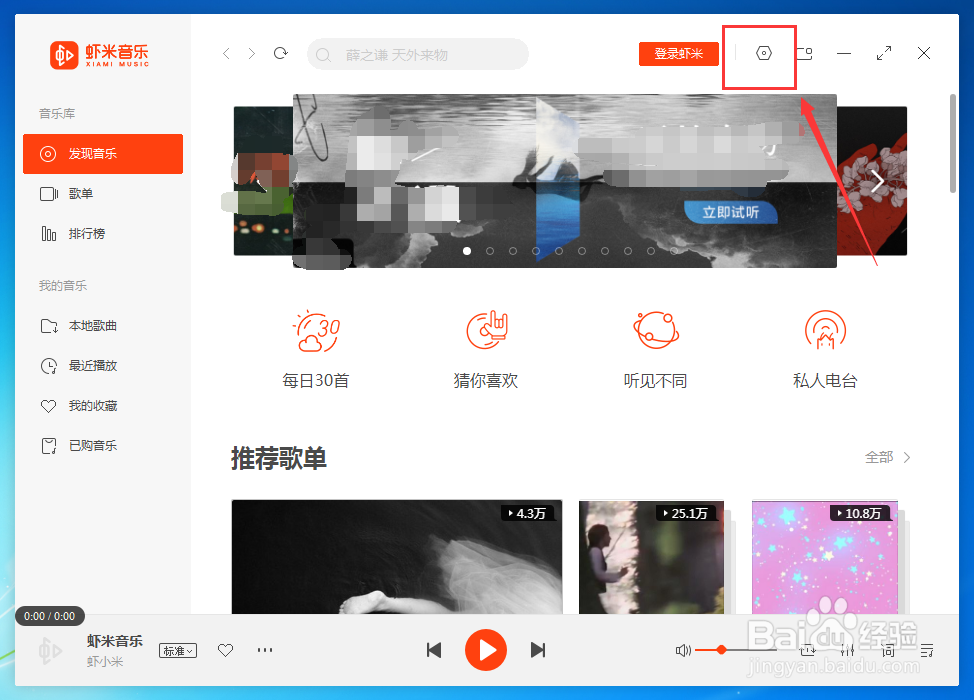Open the current playlist queue icon

pyautogui.click(x=926, y=650)
